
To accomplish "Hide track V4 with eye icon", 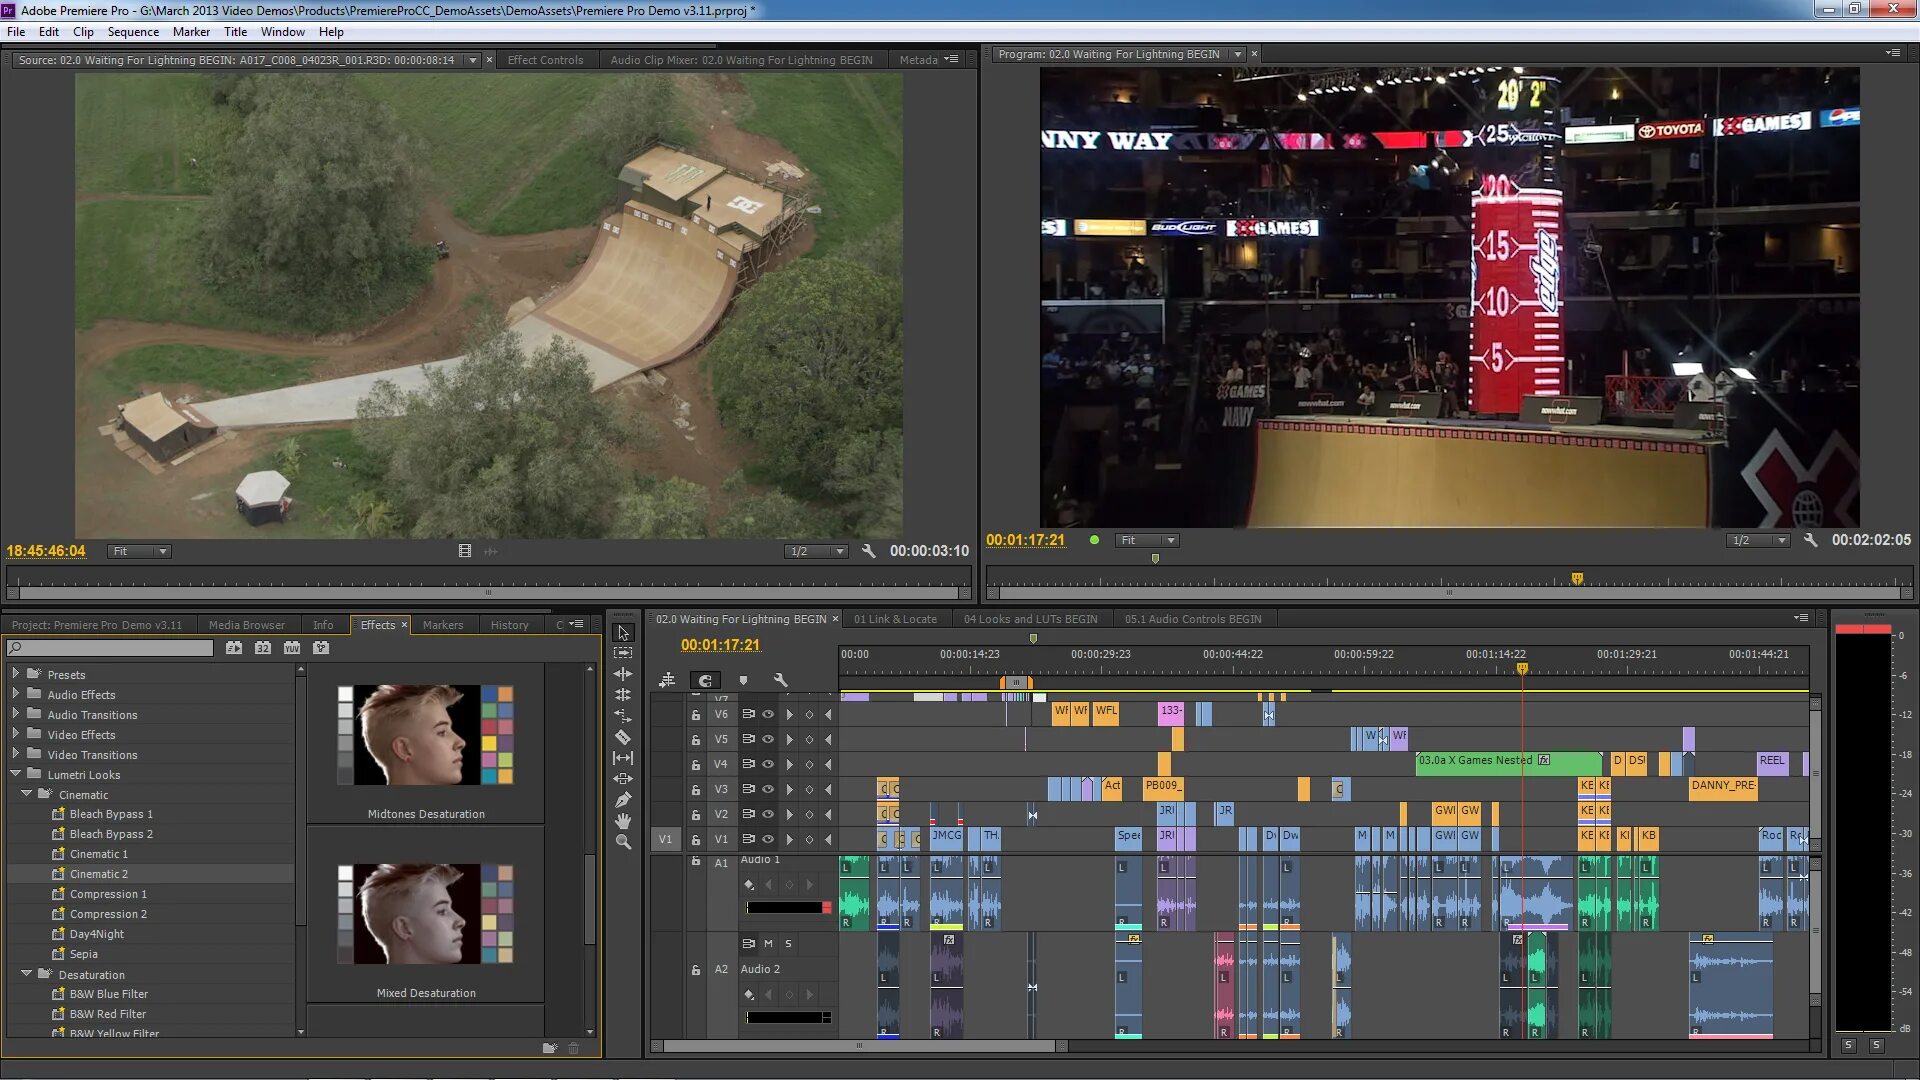I will pyautogui.click(x=768, y=765).
